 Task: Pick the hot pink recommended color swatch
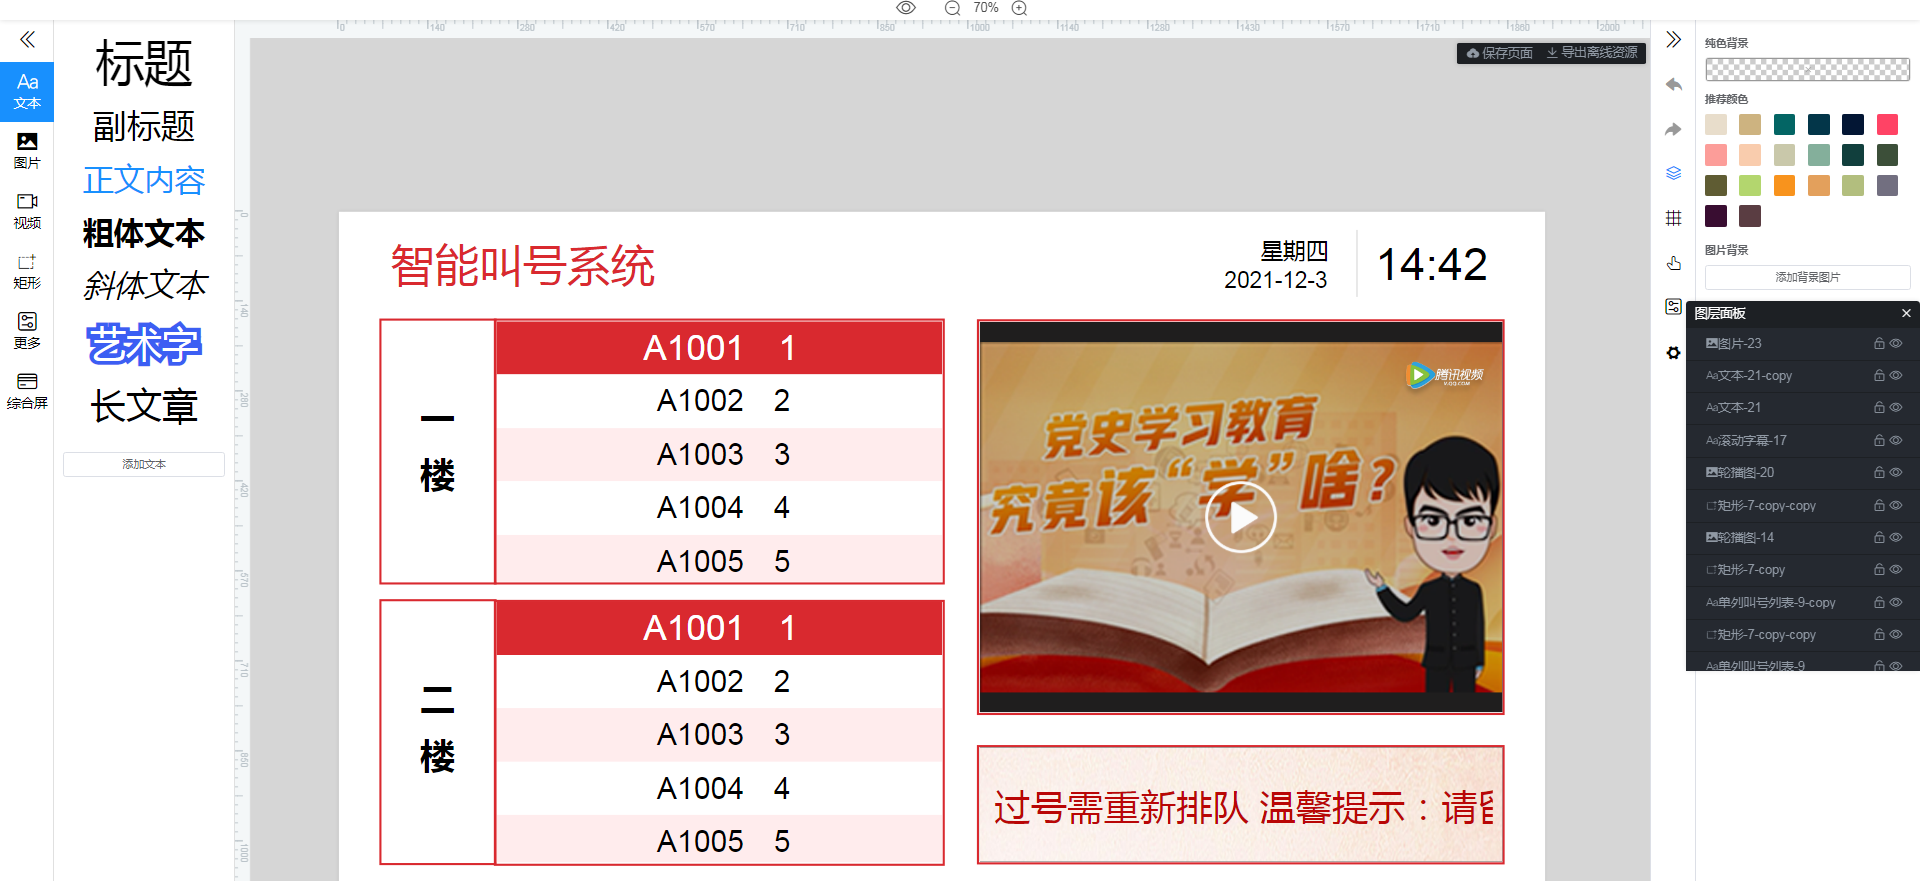click(x=1887, y=124)
